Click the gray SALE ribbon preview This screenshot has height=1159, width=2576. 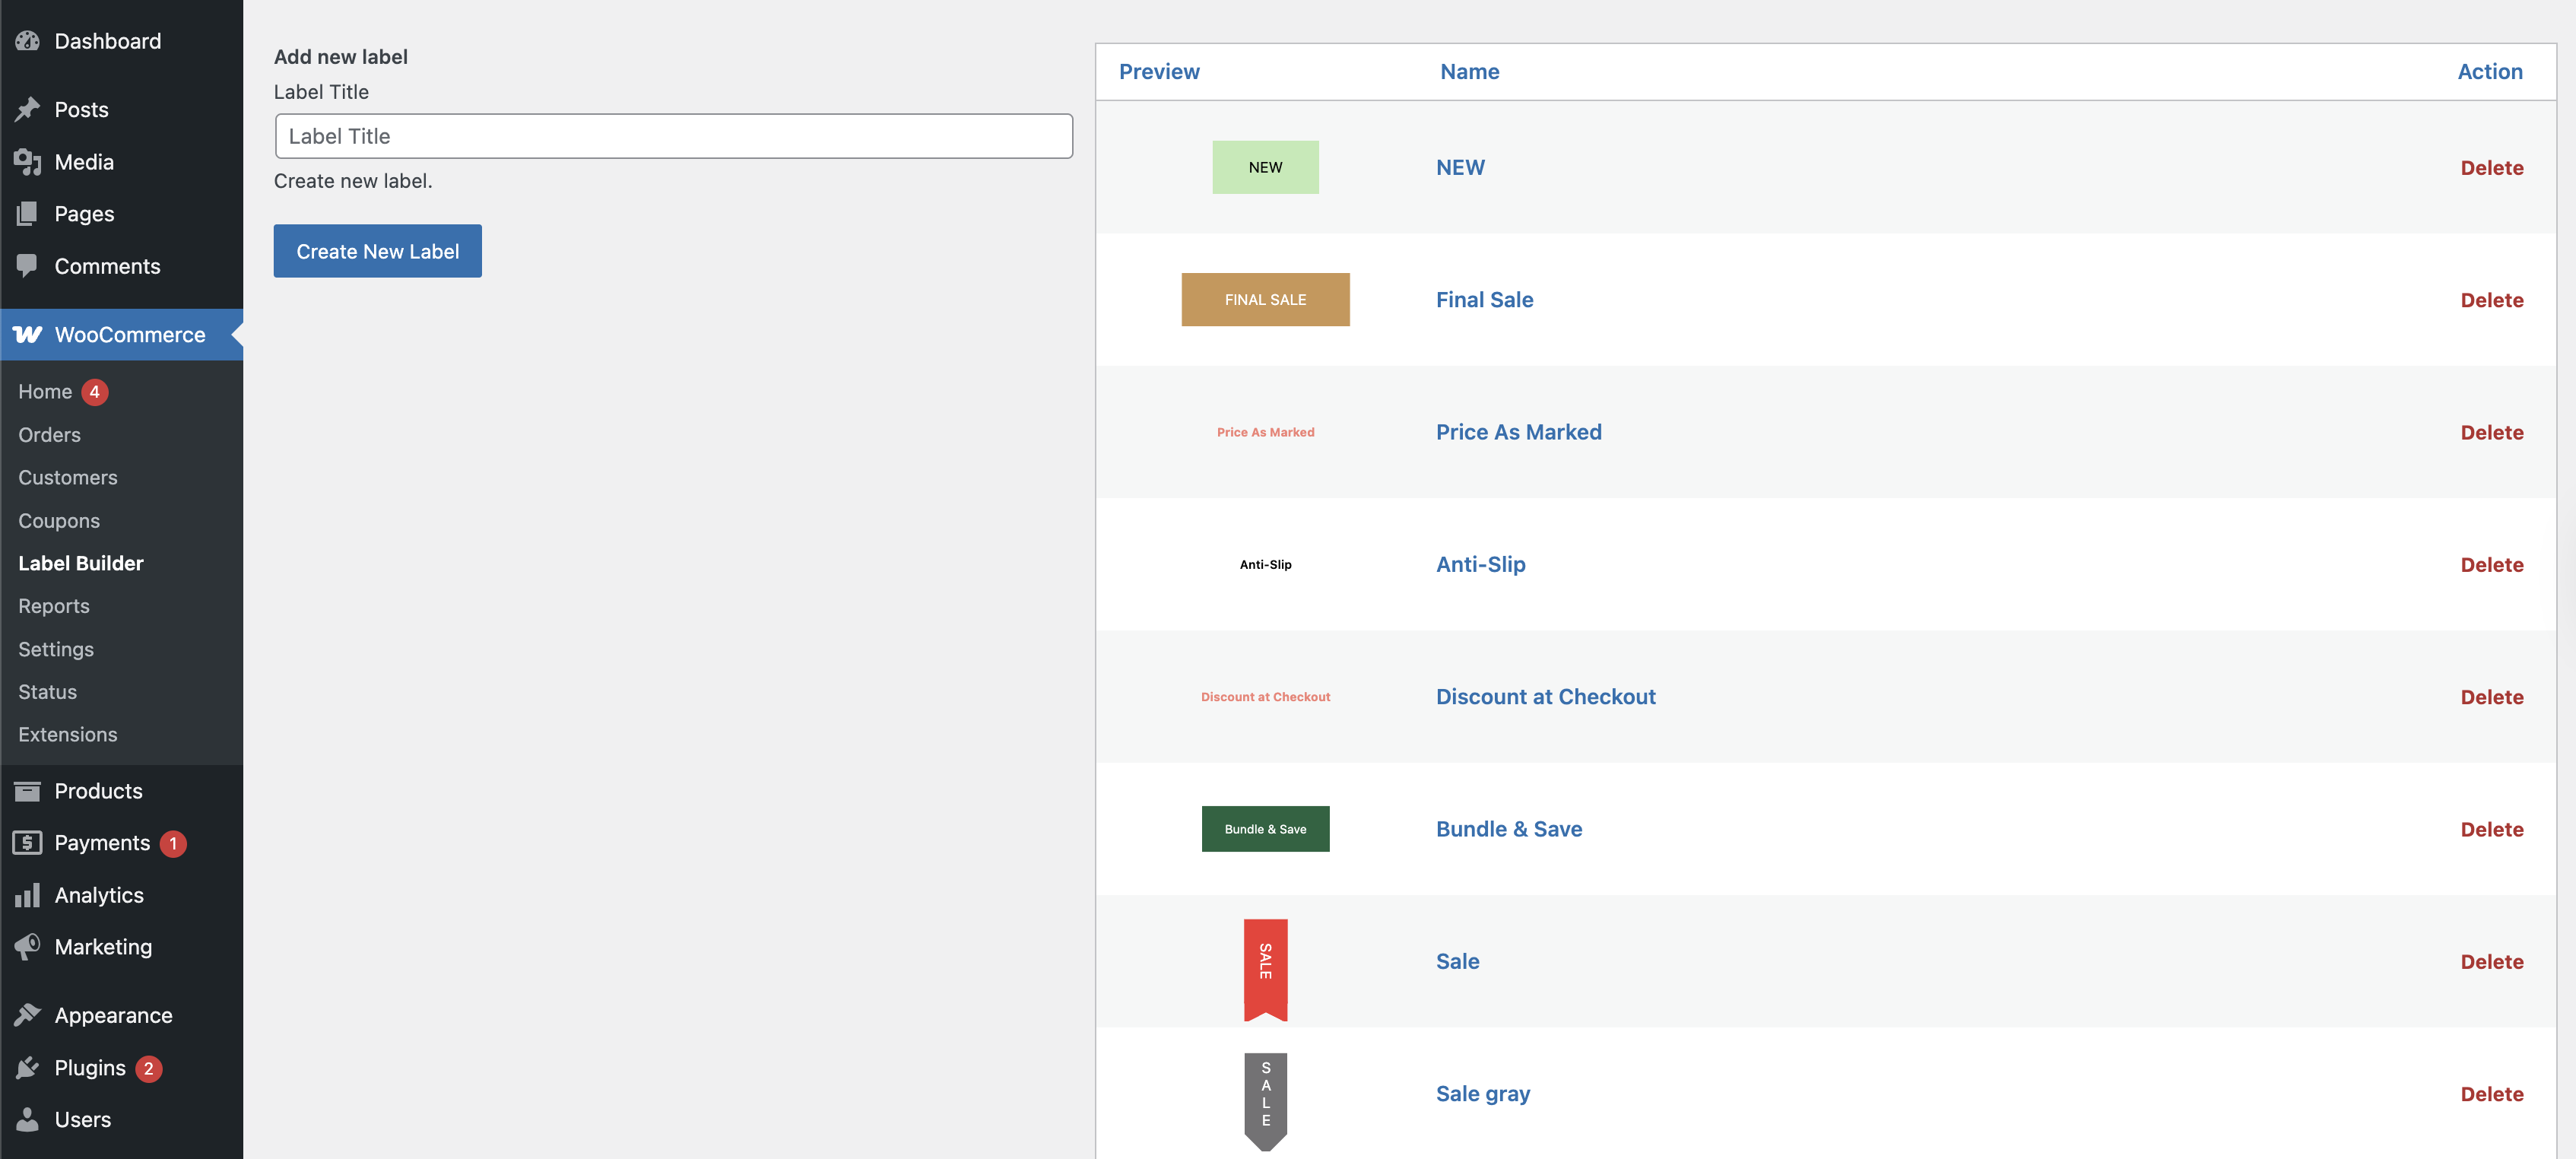(x=1265, y=1101)
